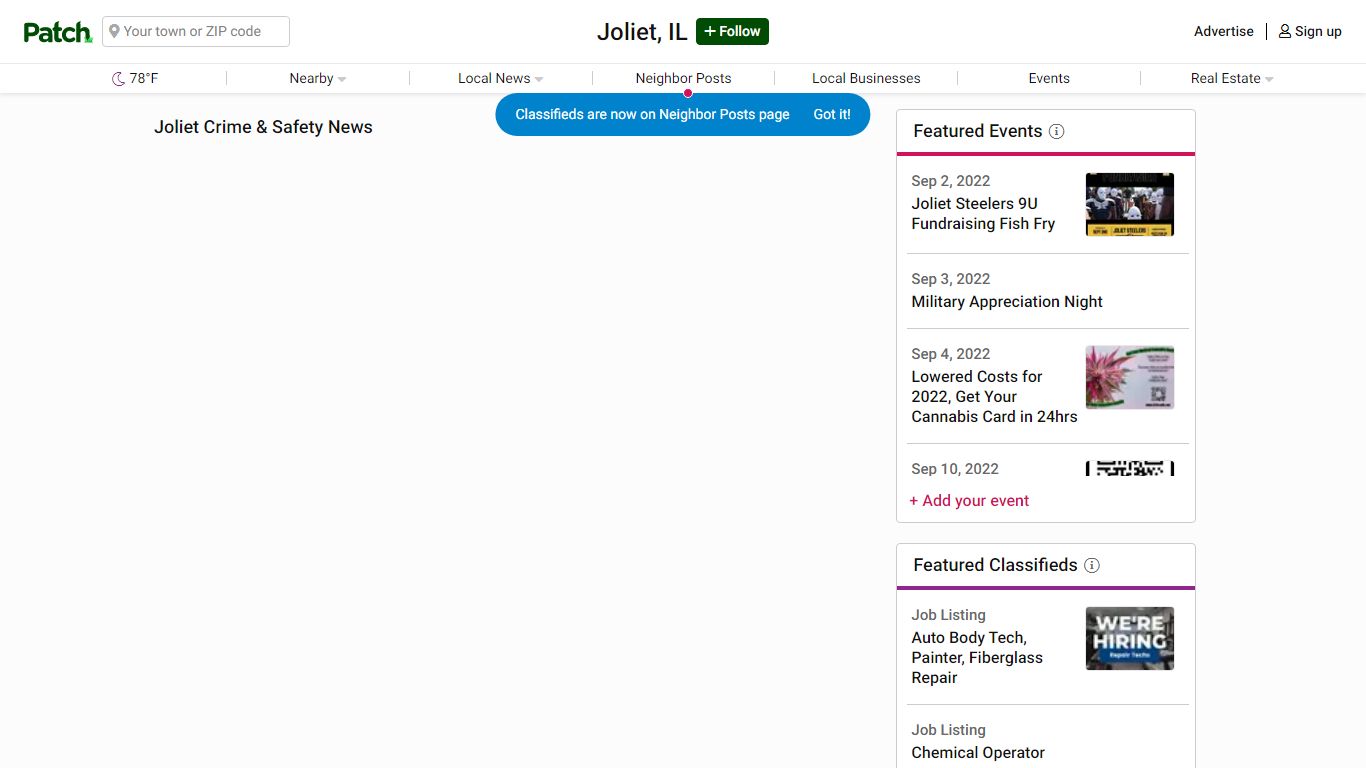Click the Sep 10 event thumbnail
Viewport: 1366px width, 768px height.
tap(1130, 468)
